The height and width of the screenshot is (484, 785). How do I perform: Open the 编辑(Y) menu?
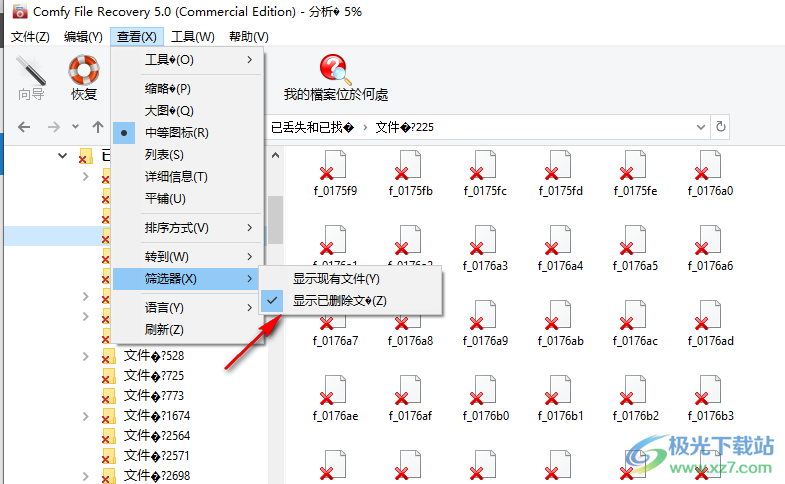[83, 37]
